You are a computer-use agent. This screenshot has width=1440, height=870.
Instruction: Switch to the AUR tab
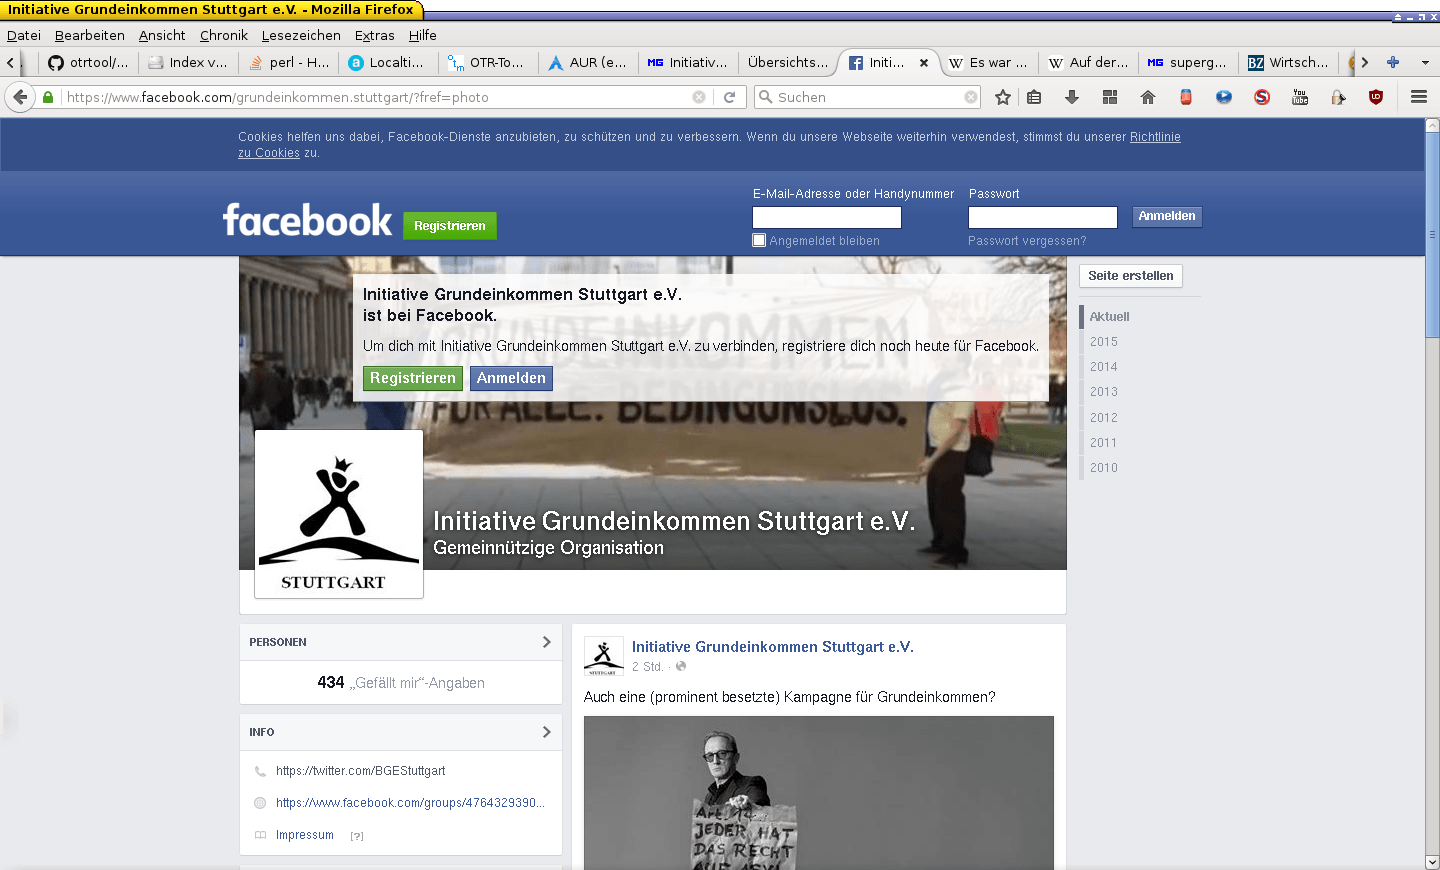[x=588, y=62]
